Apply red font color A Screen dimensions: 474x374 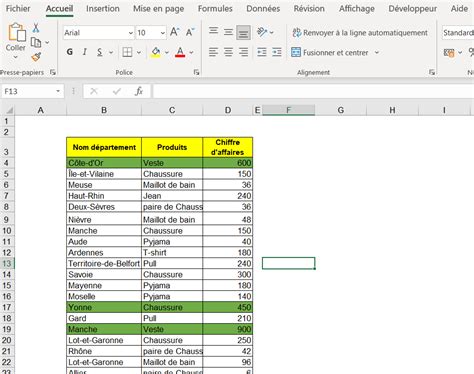click(x=180, y=52)
